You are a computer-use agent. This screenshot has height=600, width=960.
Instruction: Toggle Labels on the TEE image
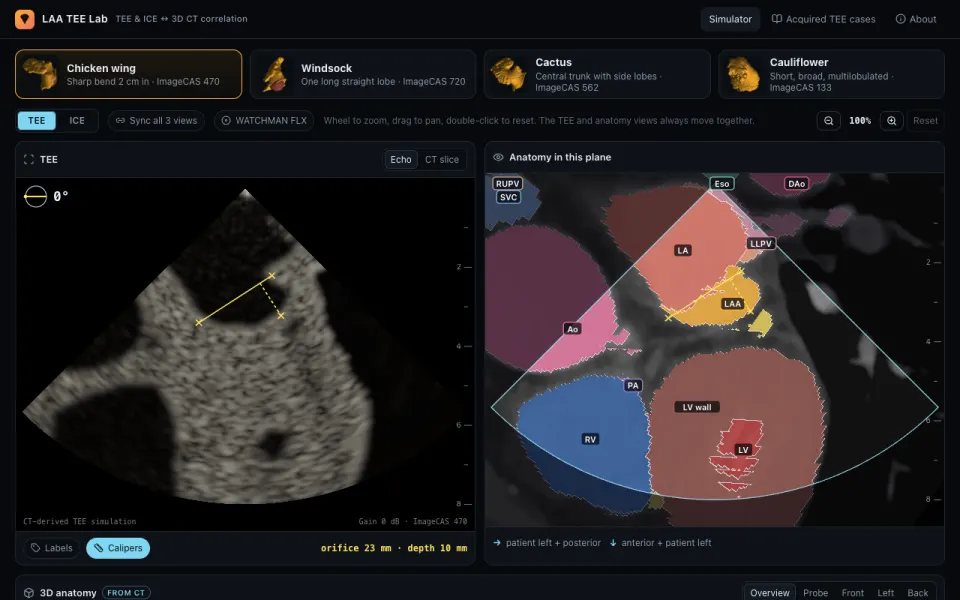(x=52, y=548)
